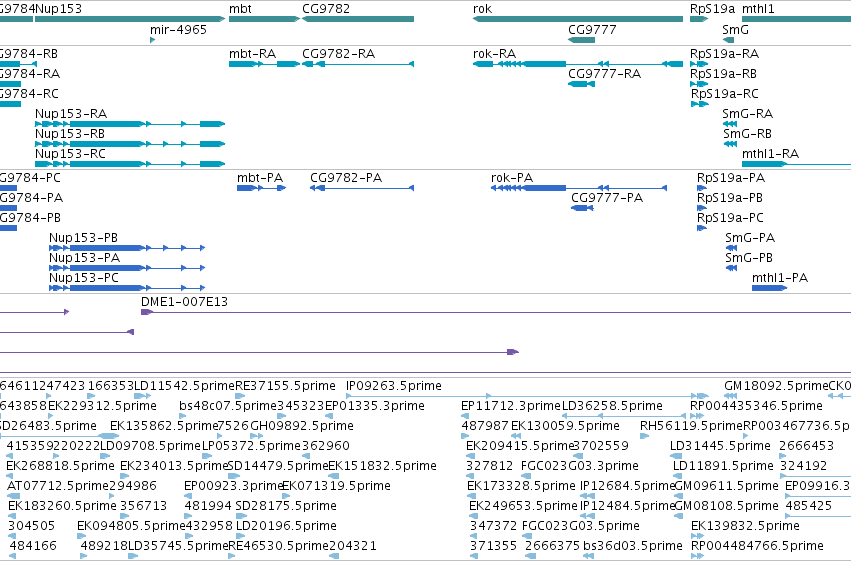Click the mbt gene label
The width and height of the screenshot is (851, 561).
240,9
